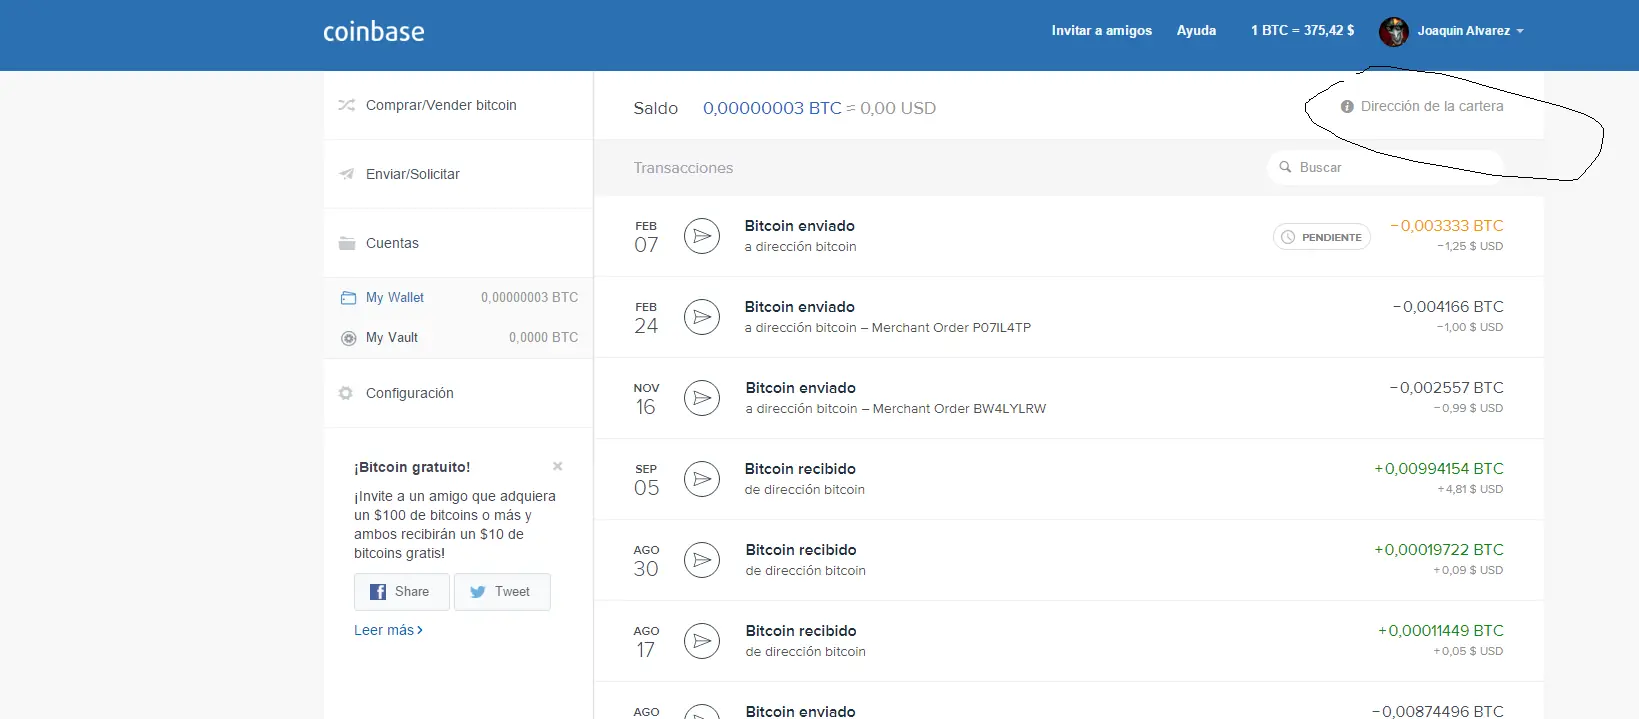The width and height of the screenshot is (1639, 719).
Task: Open Merchant Order P07IL4TP transaction
Action: tap(1069, 317)
